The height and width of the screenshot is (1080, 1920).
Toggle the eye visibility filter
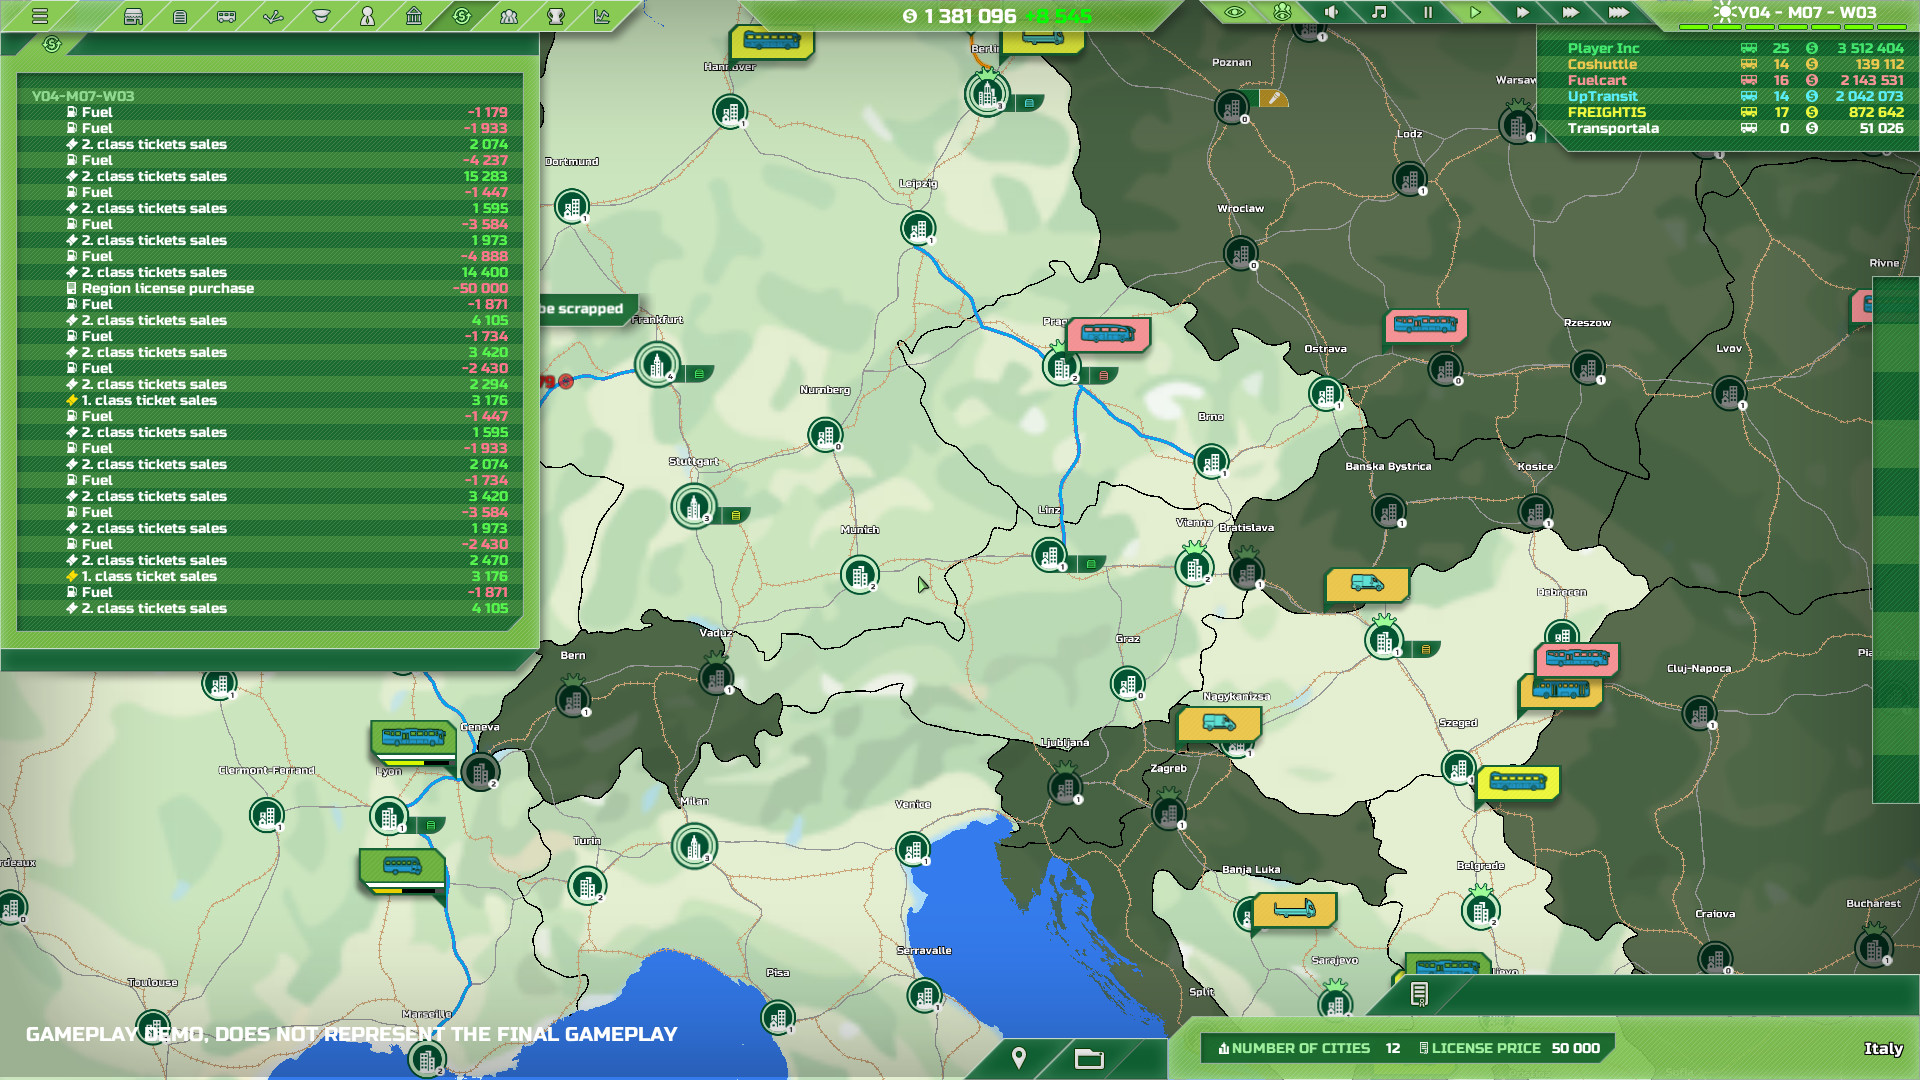[1235, 12]
